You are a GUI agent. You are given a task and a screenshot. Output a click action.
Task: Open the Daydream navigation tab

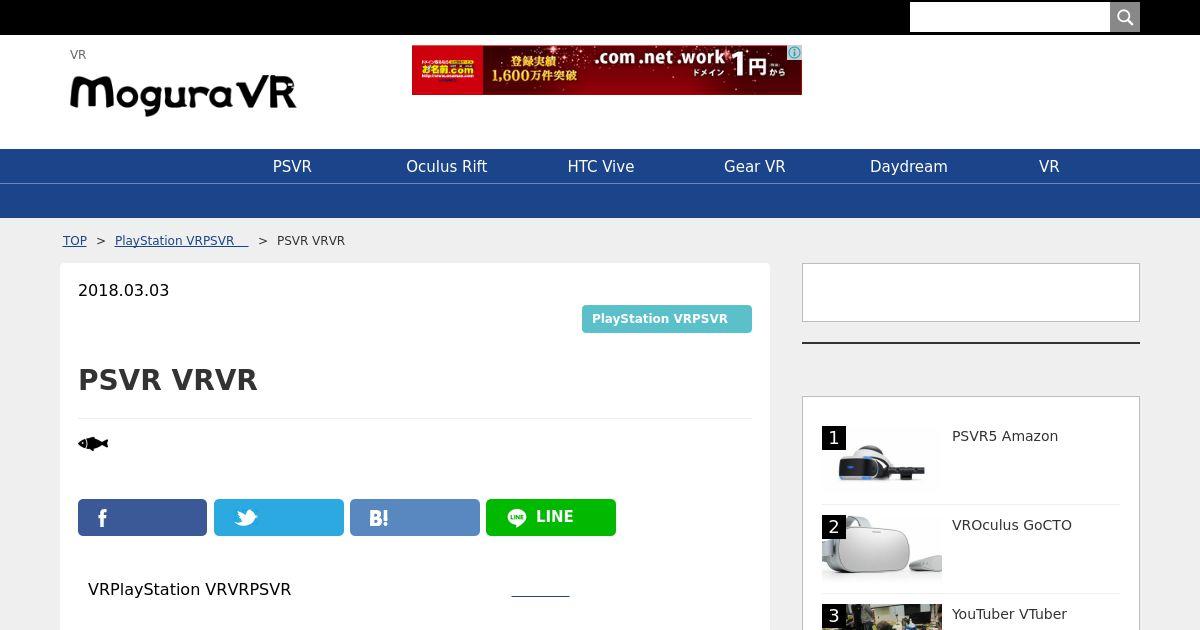click(x=909, y=167)
